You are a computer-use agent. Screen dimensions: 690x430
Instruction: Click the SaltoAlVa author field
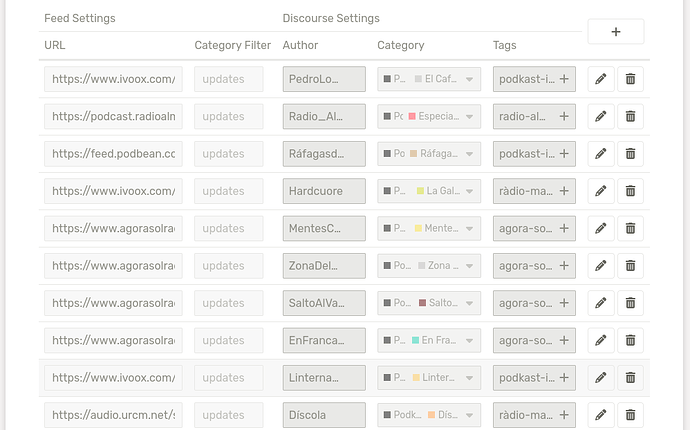(324, 303)
